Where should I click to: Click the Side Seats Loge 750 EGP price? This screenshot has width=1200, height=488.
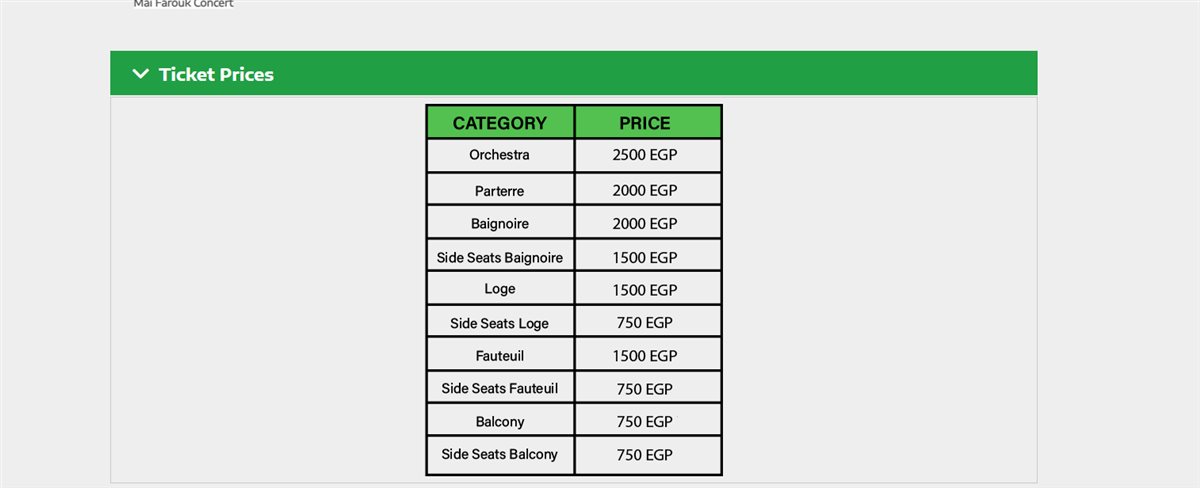point(645,323)
